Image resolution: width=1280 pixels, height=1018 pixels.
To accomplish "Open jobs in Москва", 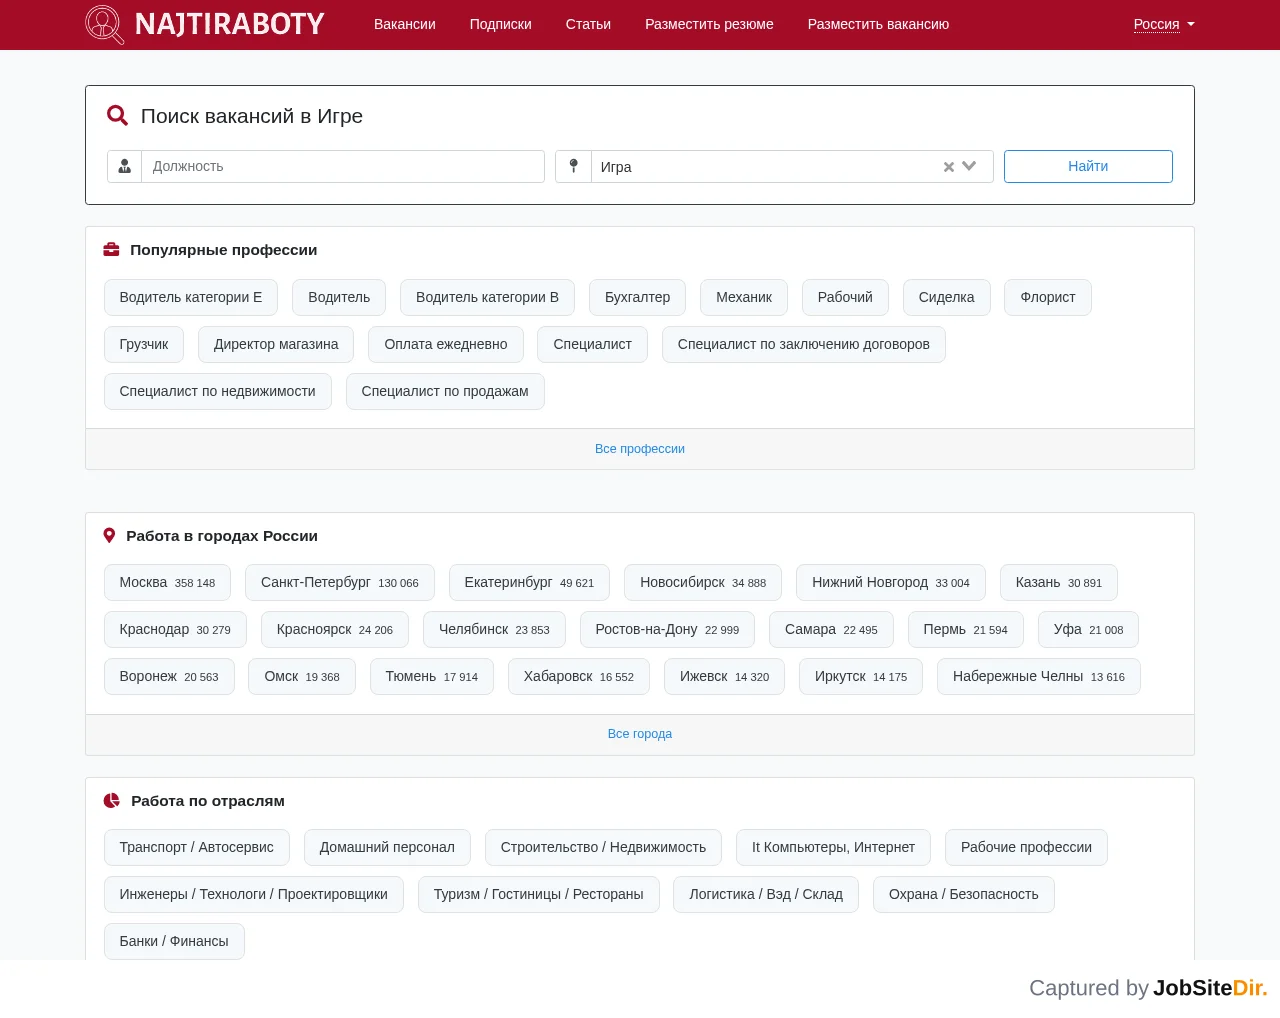I will click(167, 582).
